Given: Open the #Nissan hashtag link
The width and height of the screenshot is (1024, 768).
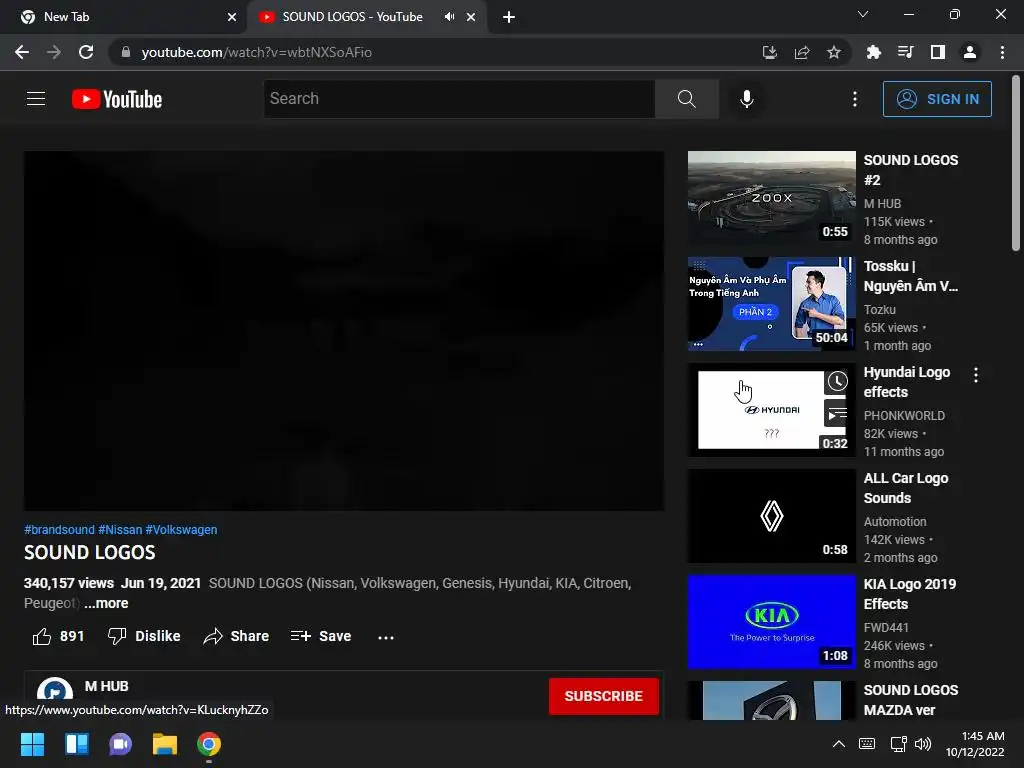Looking at the screenshot, I should tap(120, 530).
